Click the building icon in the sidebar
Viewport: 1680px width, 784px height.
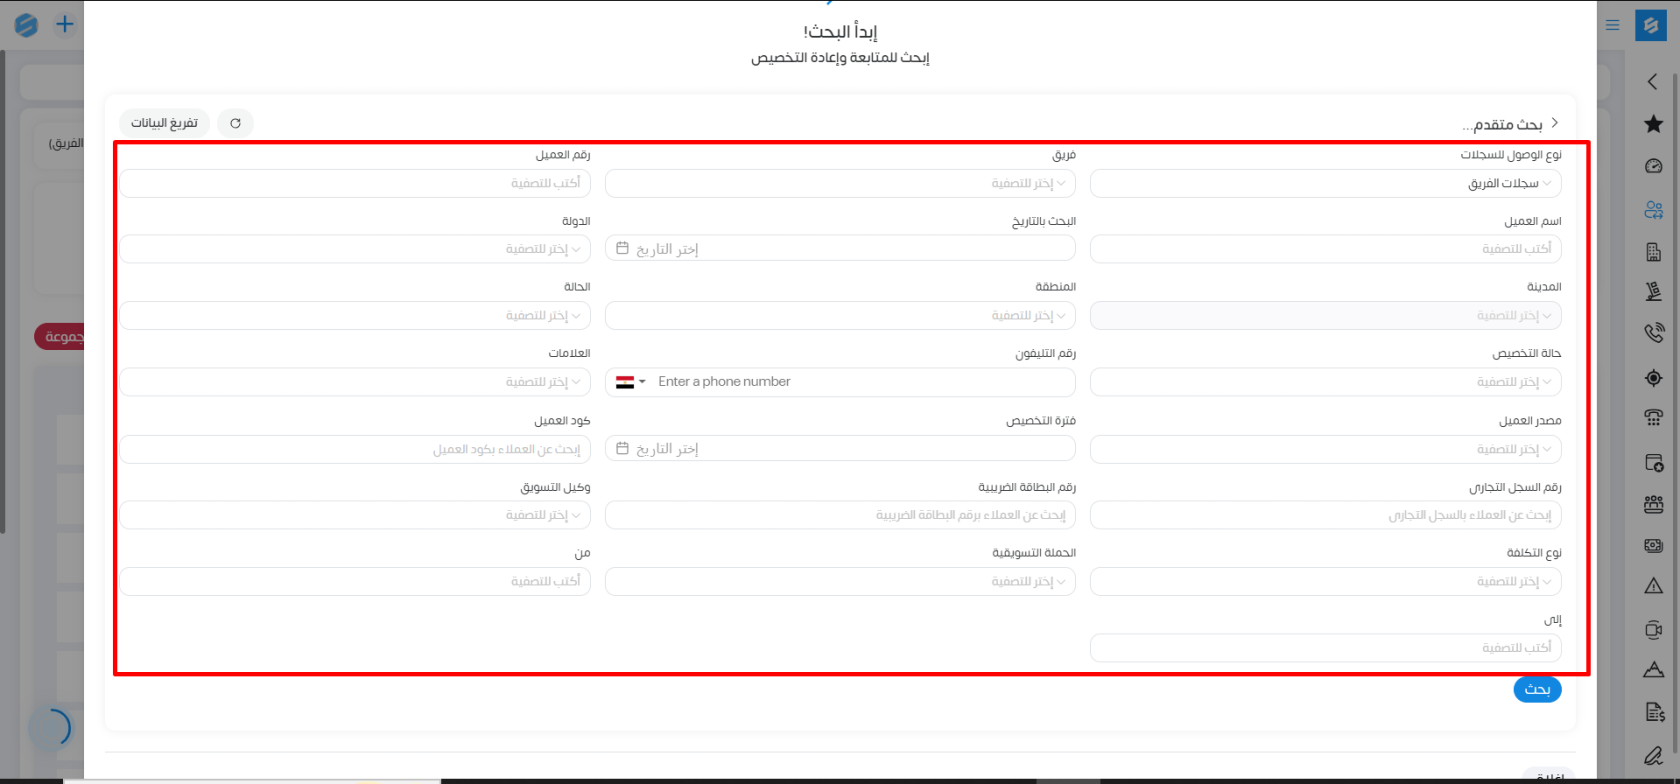[1653, 252]
